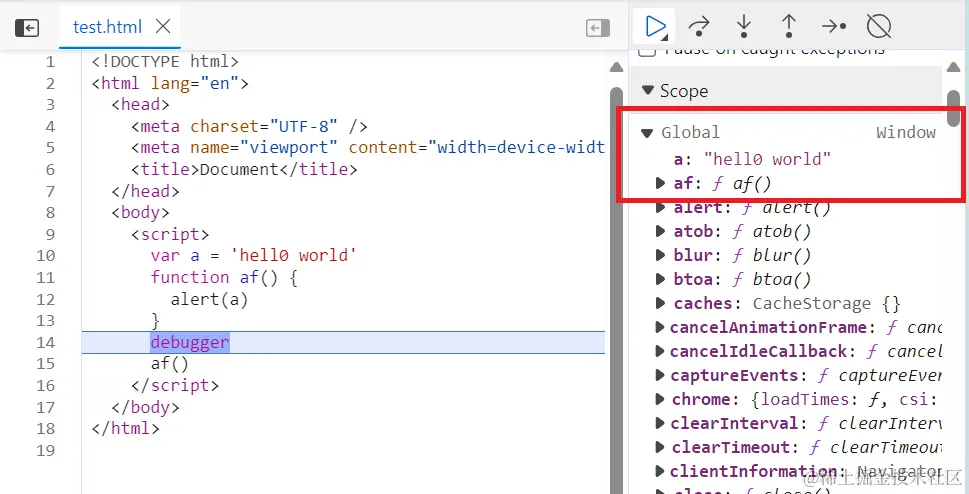Expand the cancelIdleCallback entry
This screenshot has width=969, height=494.
click(660, 351)
